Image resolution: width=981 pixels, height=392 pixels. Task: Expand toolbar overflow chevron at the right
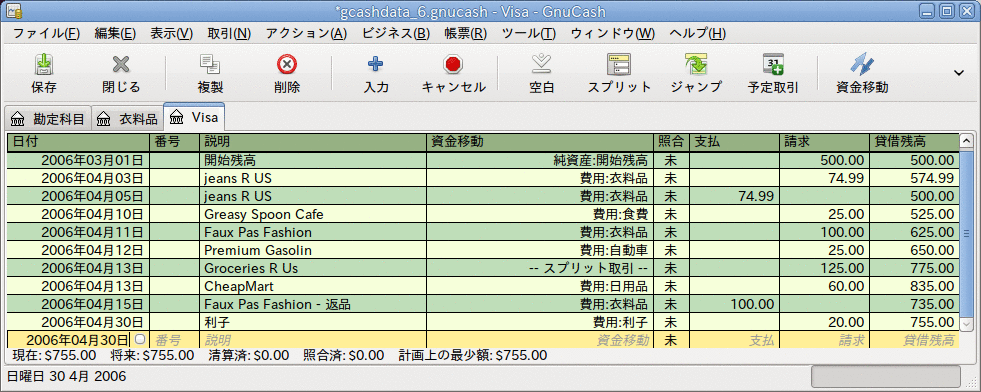tap(958, 73)
